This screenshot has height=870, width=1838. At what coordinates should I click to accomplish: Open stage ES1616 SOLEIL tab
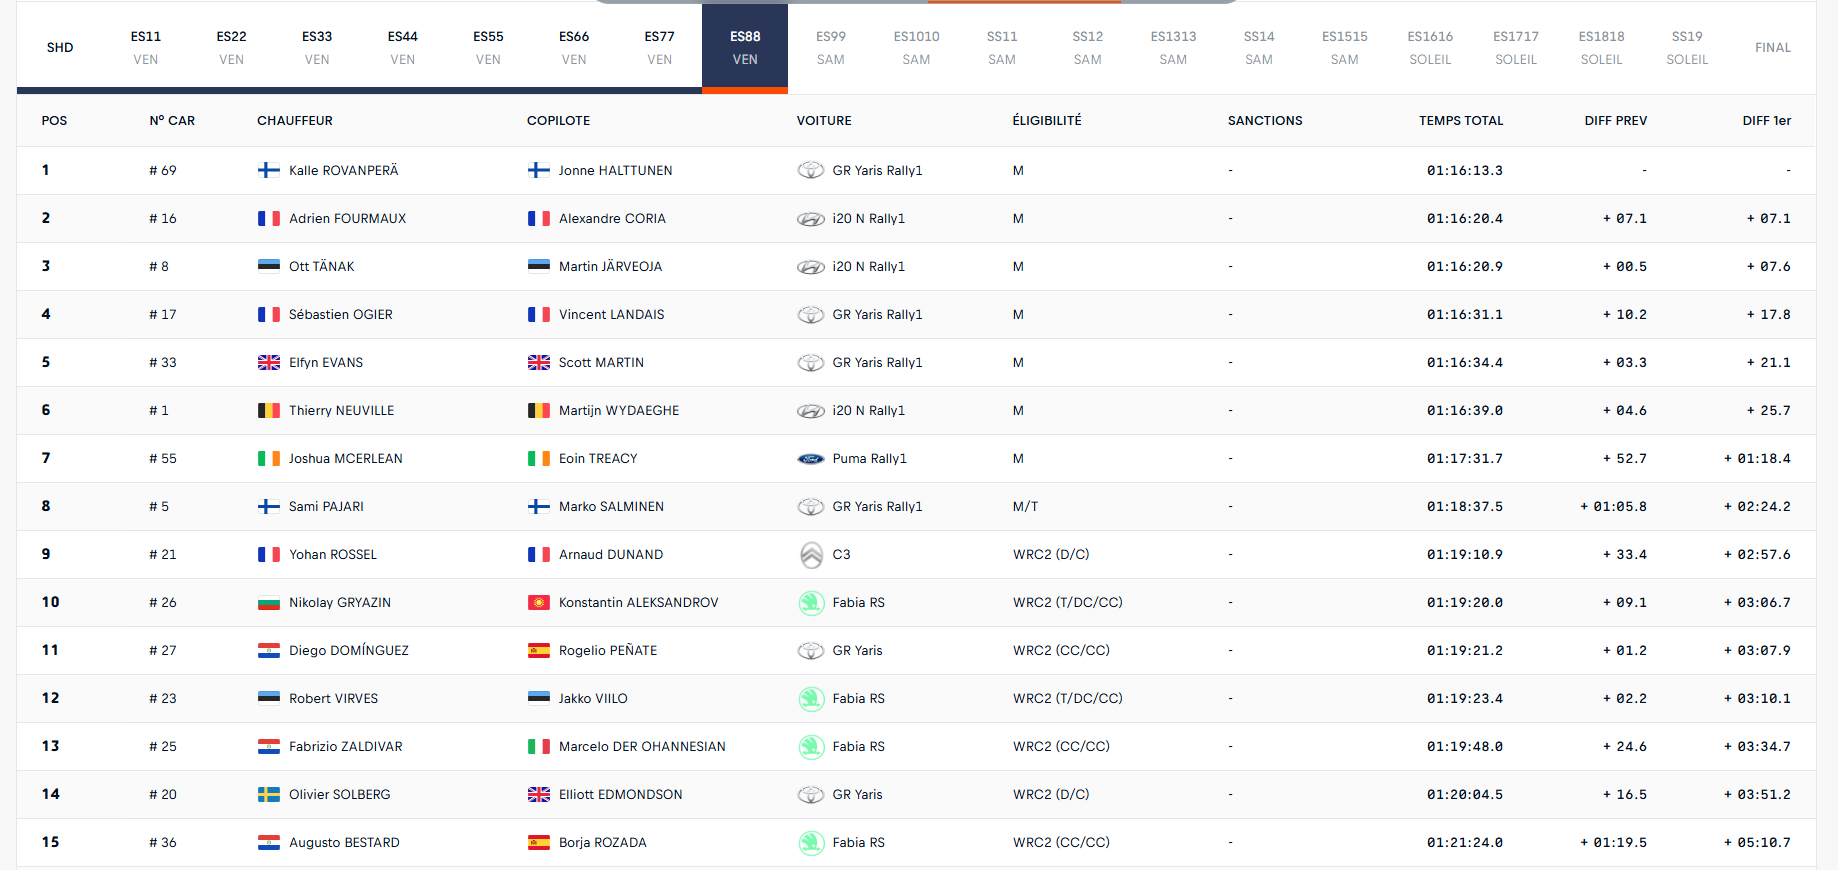(1430, 47)
